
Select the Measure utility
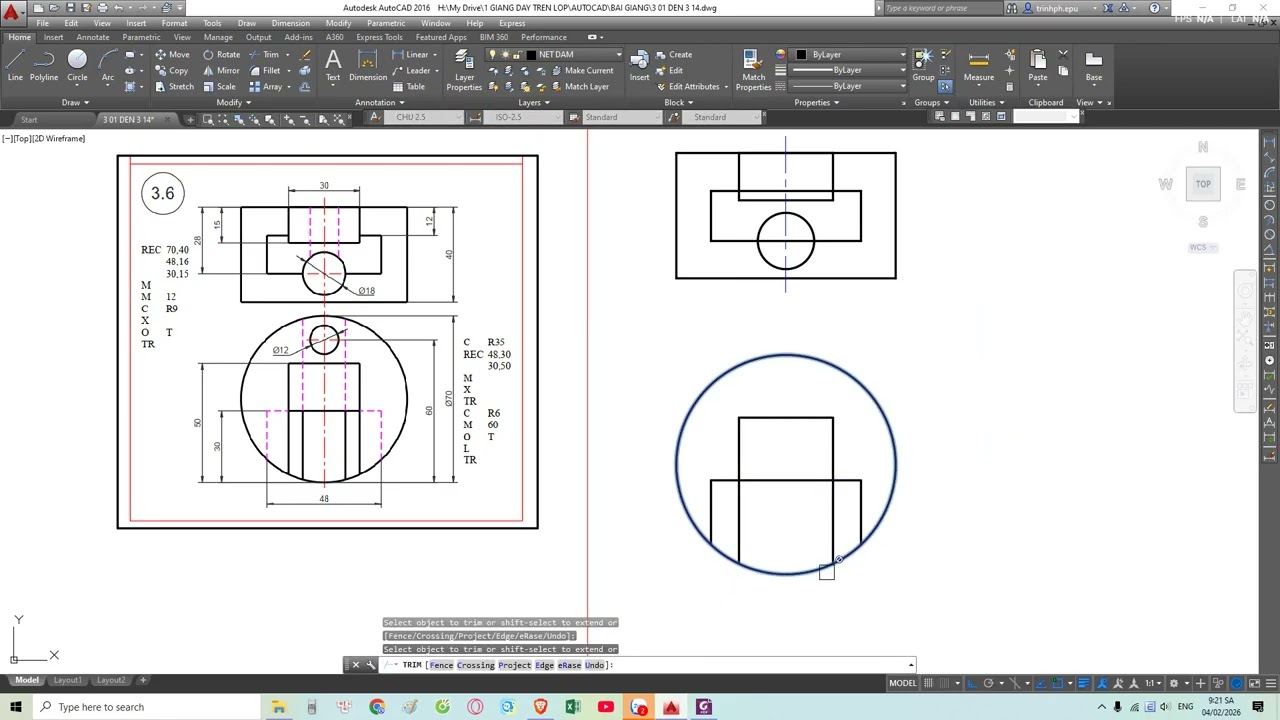979,65
